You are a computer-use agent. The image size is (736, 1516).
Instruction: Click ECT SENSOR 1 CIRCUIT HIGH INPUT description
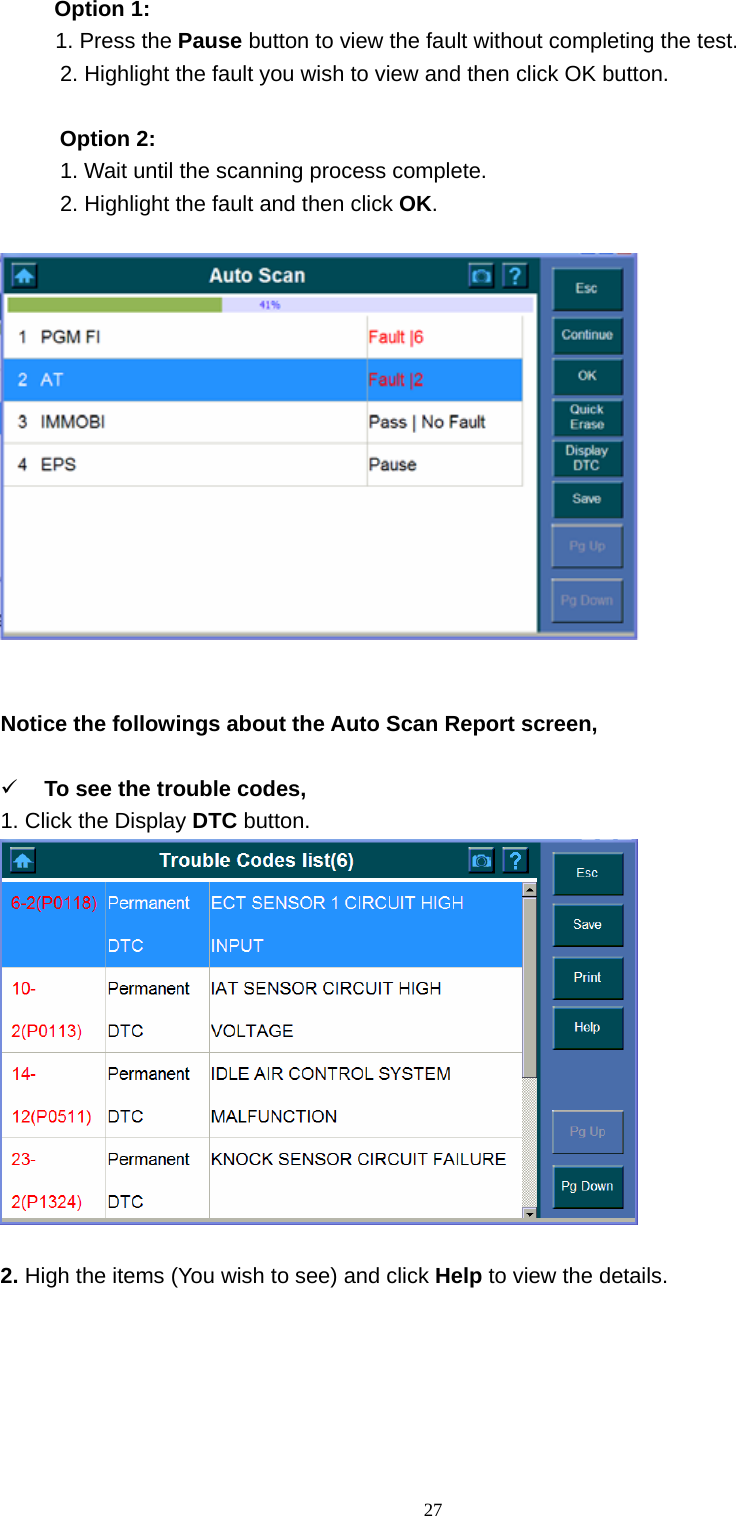(337, 924)
